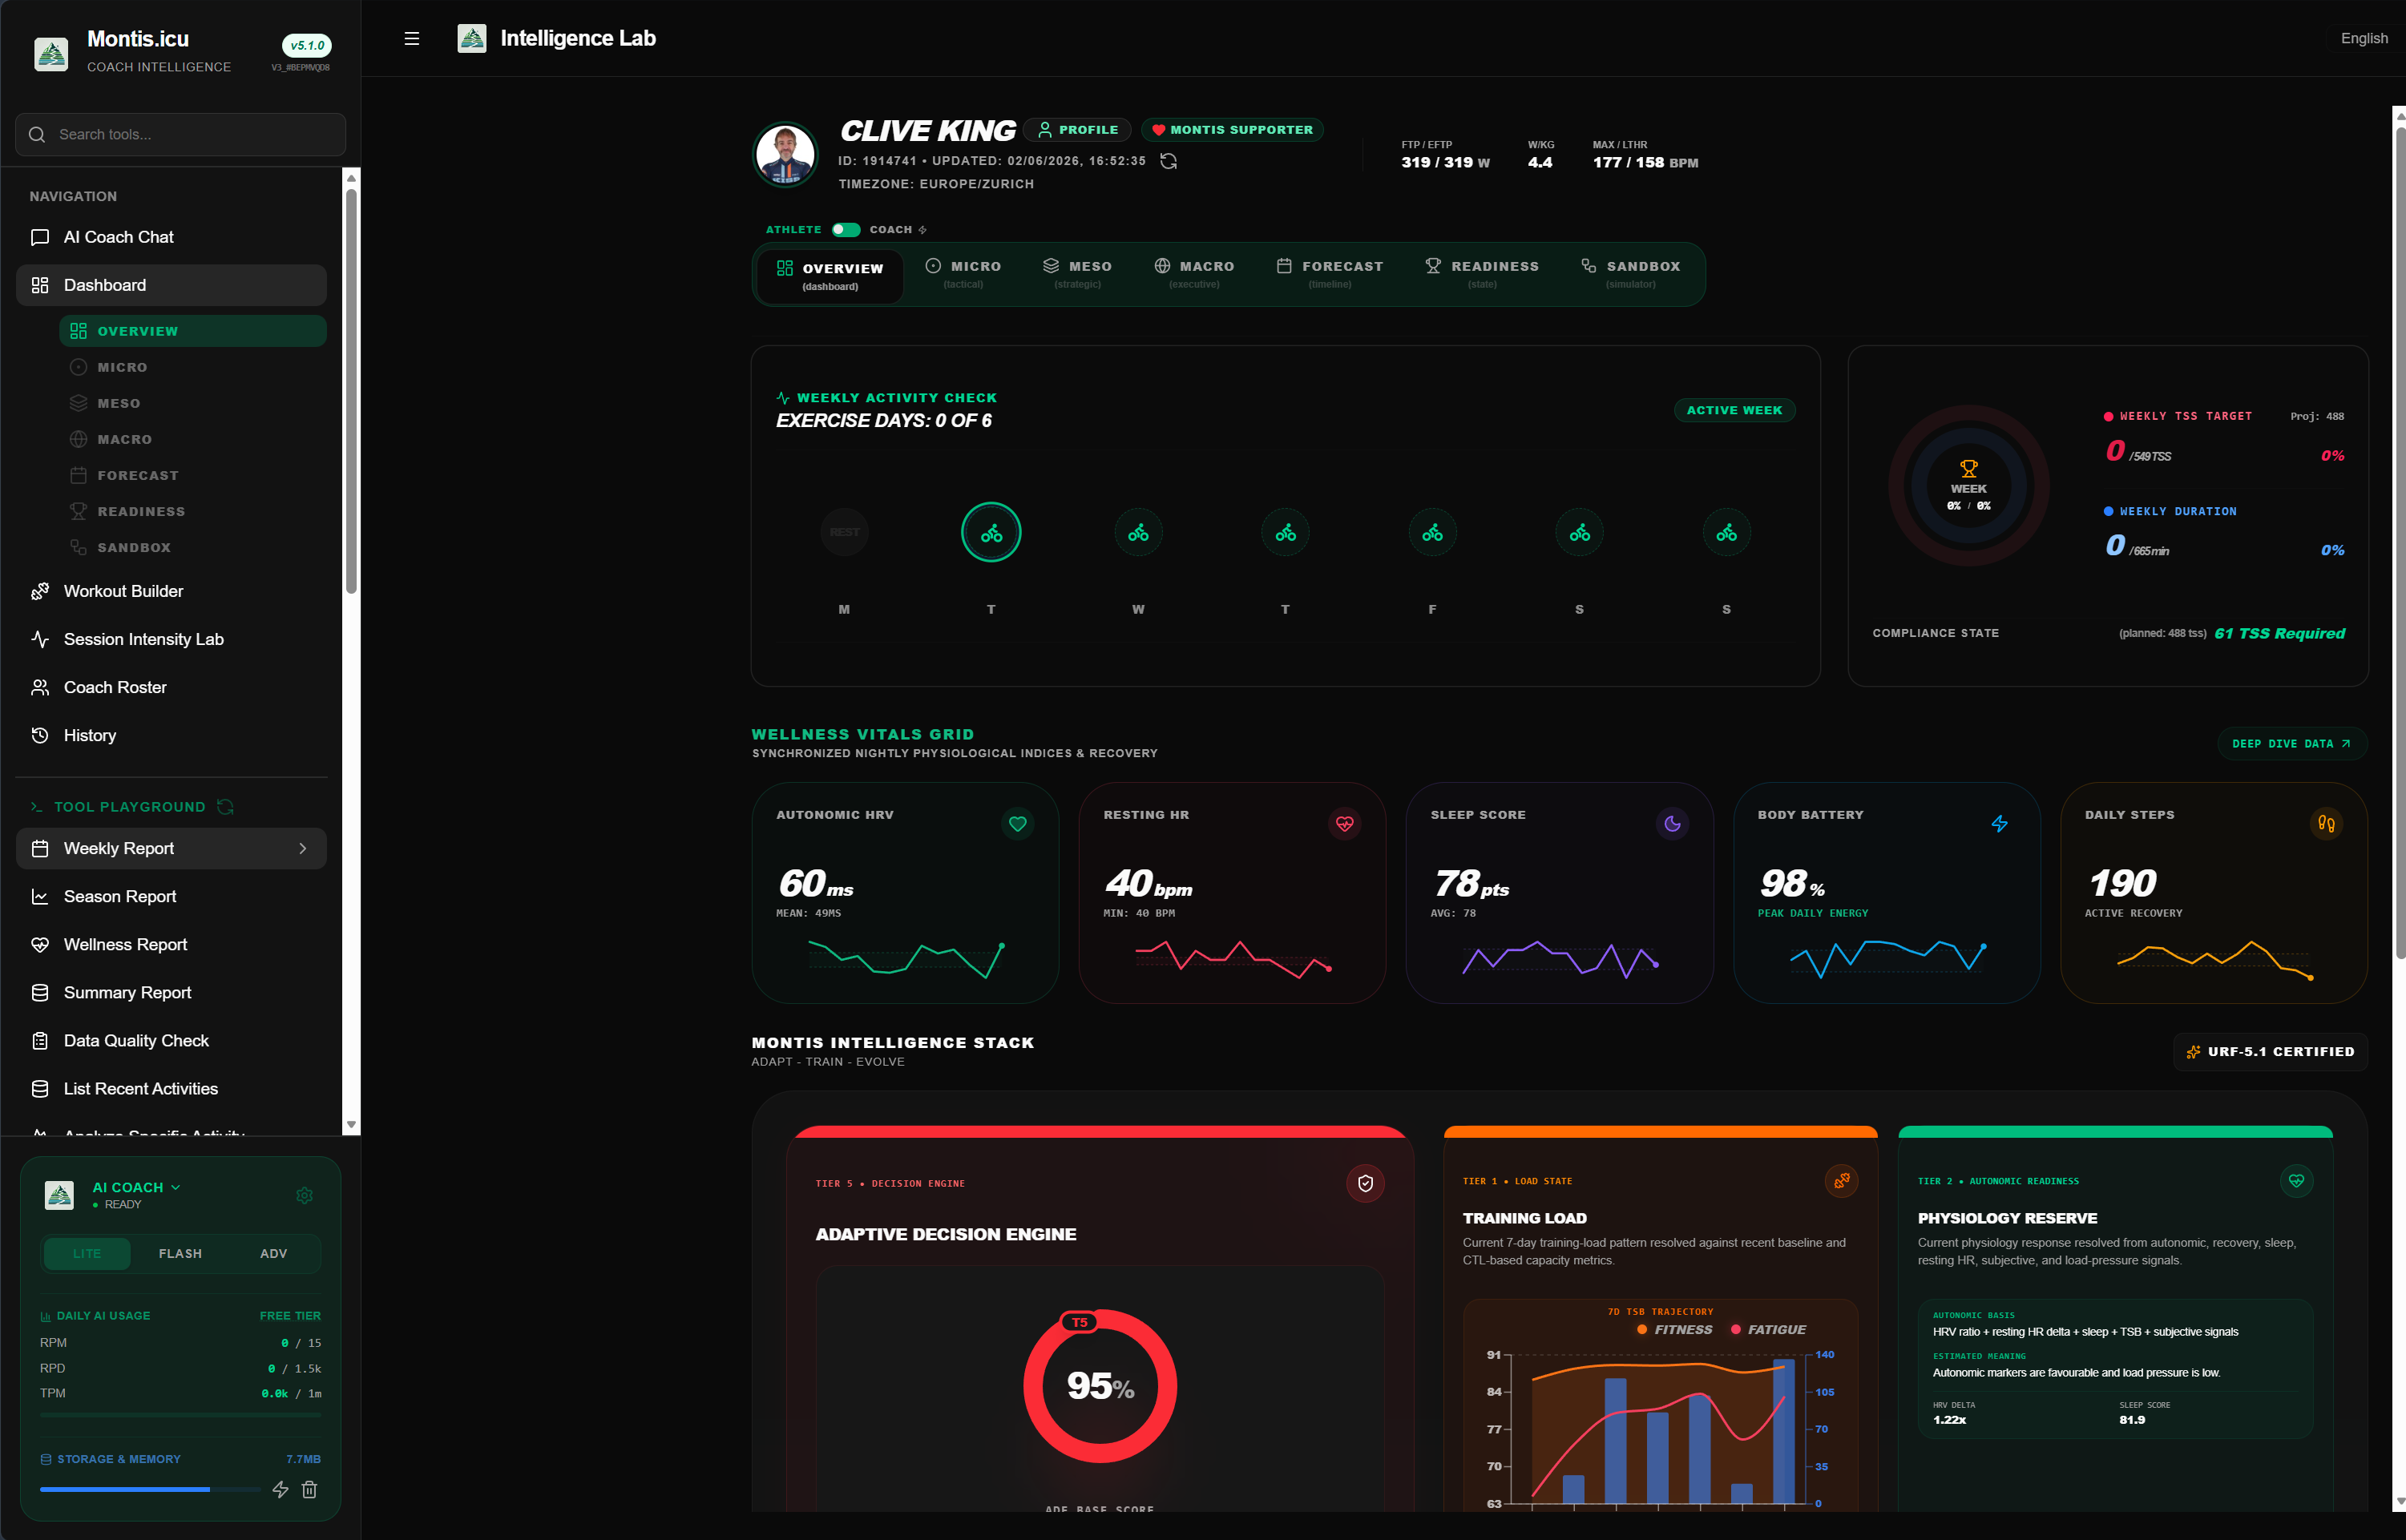
Task: Click the PROFILE button
Action: [1078, 130]
